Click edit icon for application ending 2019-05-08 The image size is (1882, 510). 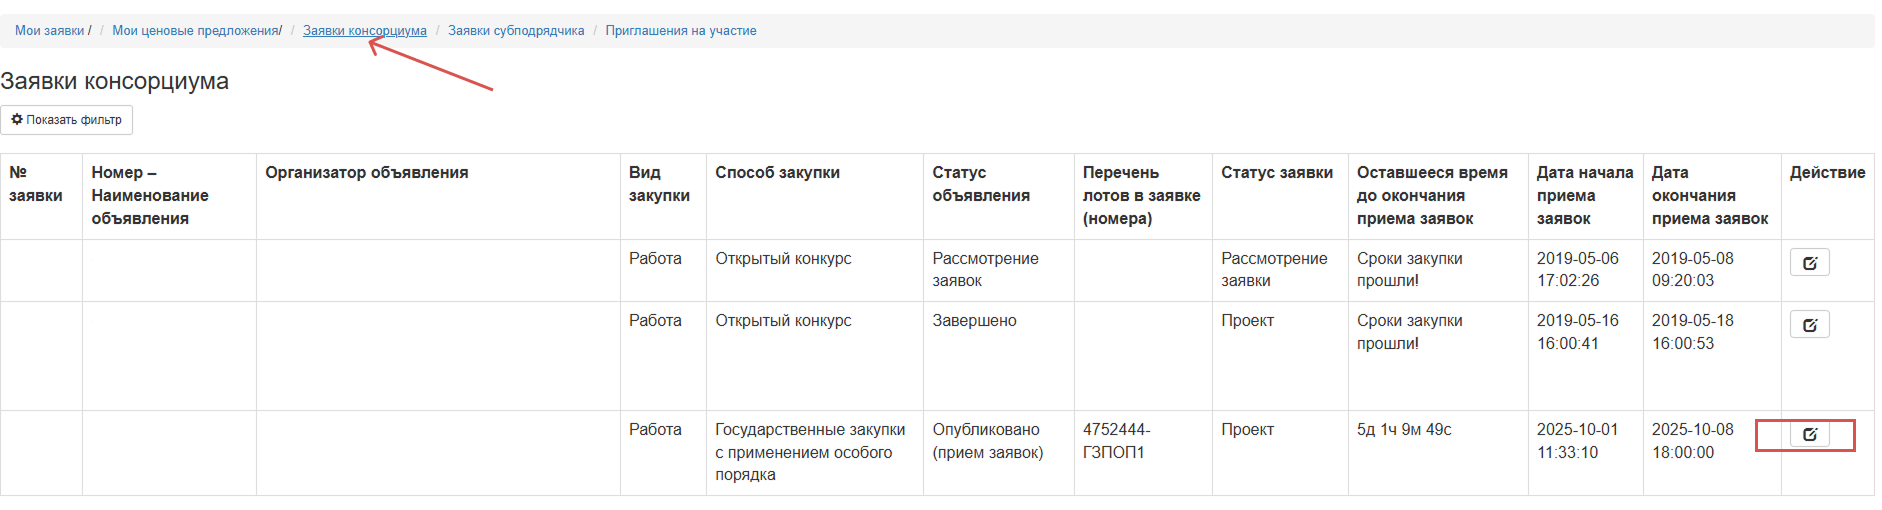pos(1809,263)
